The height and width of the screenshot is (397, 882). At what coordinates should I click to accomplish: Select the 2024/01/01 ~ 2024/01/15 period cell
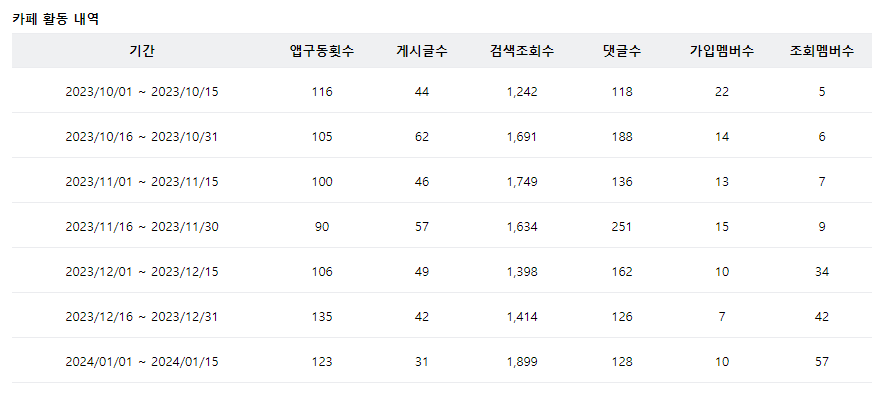142,362
